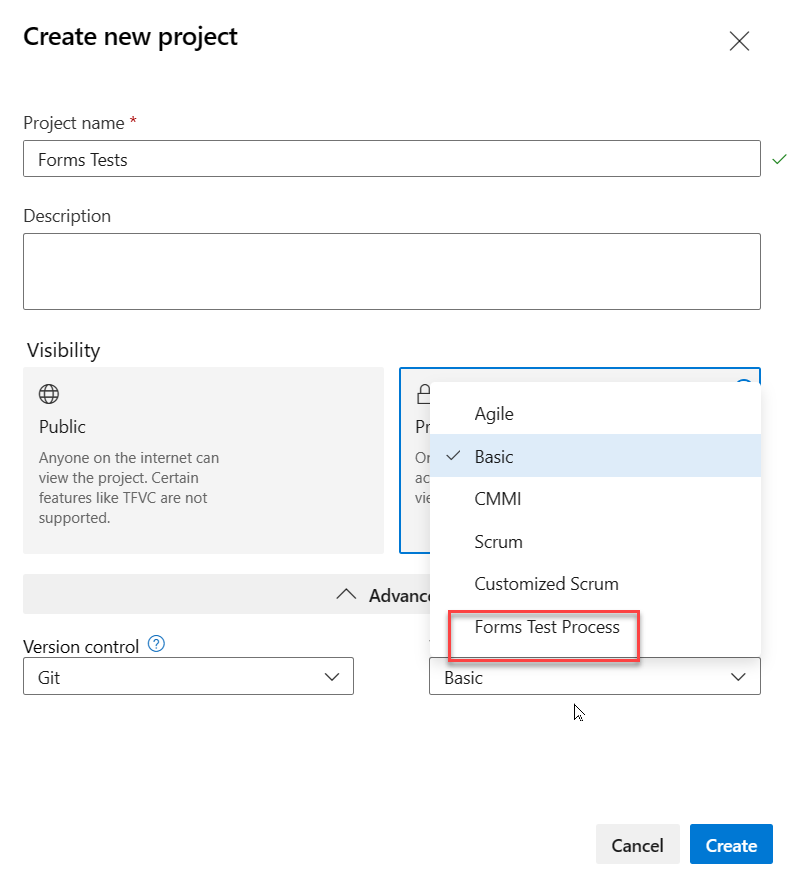Click the Create button
The height and width of the screenshot is (880, 796).
click(731, 845)
